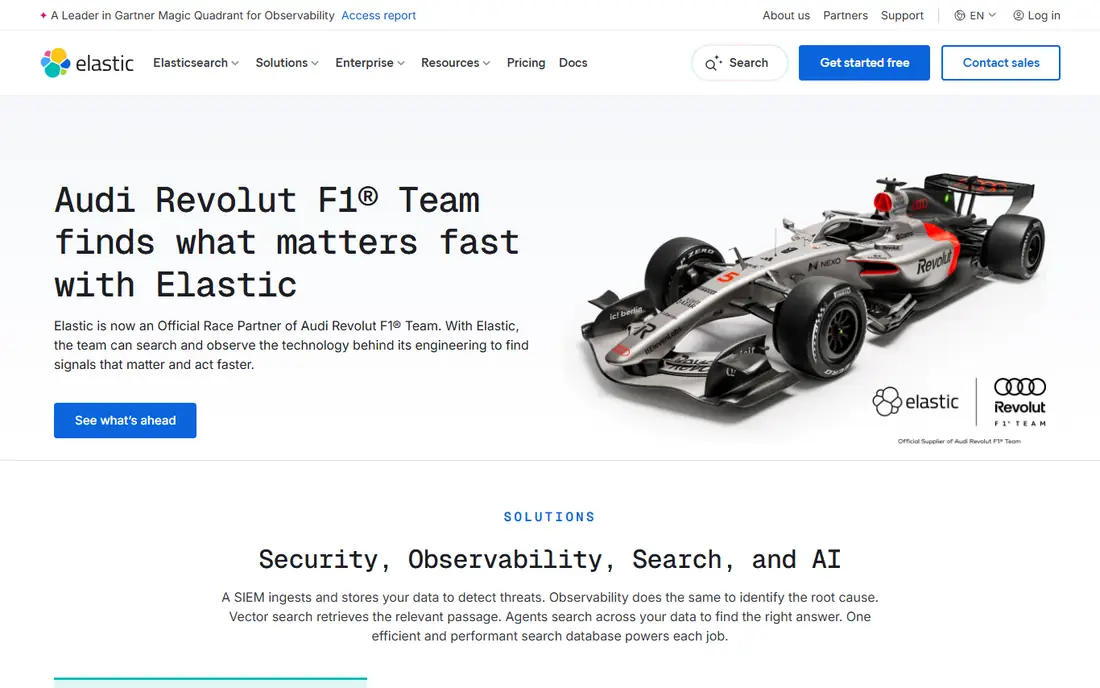
Task: Click the Log in link
Action: (1037, 15)
